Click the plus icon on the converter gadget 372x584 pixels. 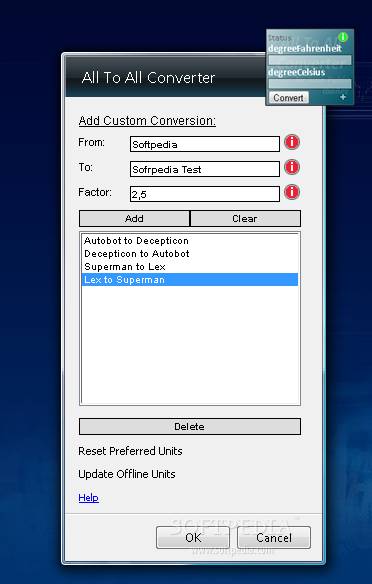pos(343,97)
